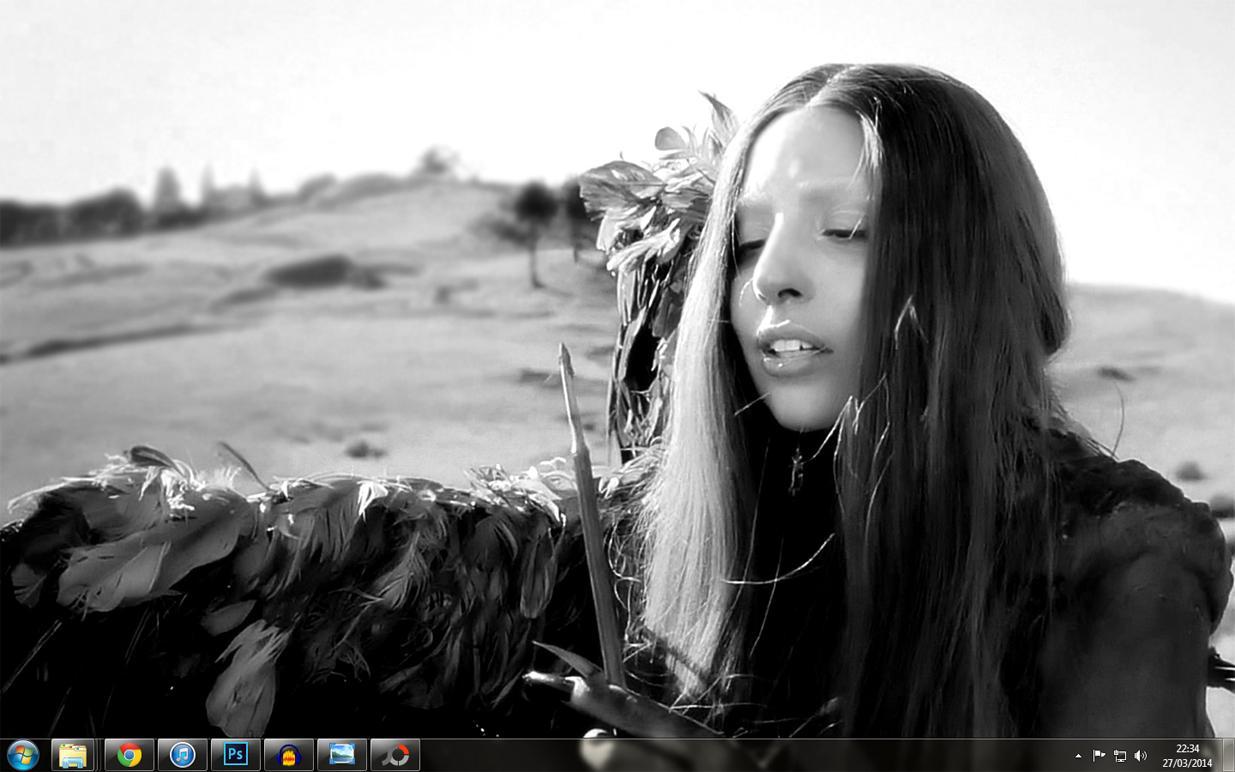This screenshot has width=1235, height=772.
Task: Open iTunes from the taskbar
Action: [182, 755]
